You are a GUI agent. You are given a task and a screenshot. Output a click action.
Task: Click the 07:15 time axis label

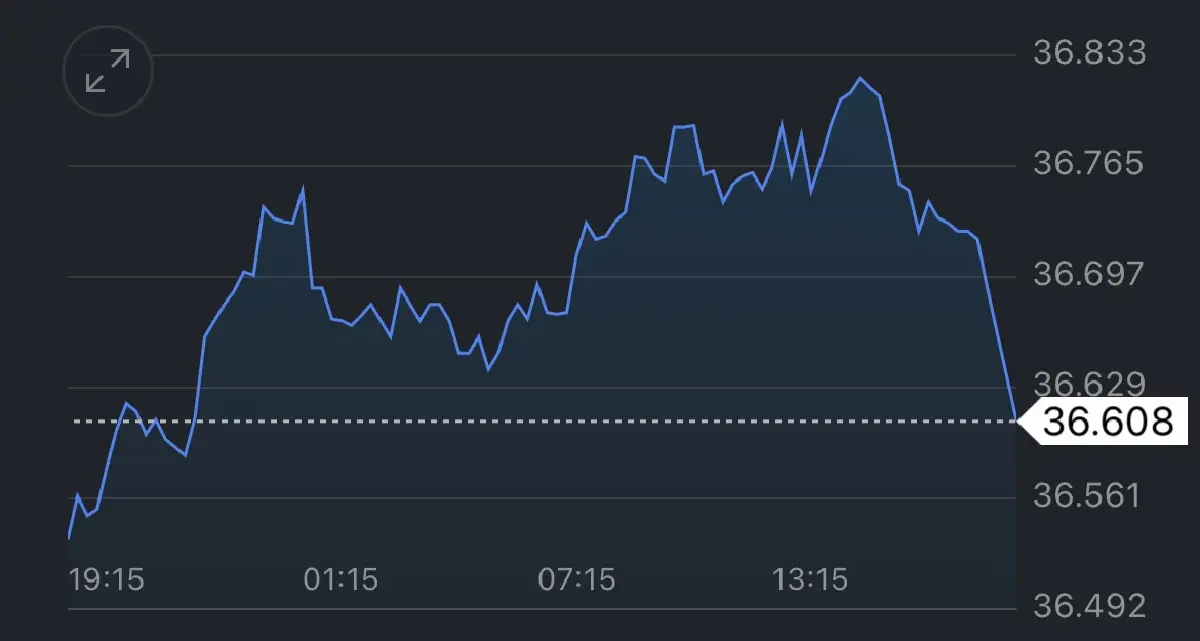click(578, 579)
